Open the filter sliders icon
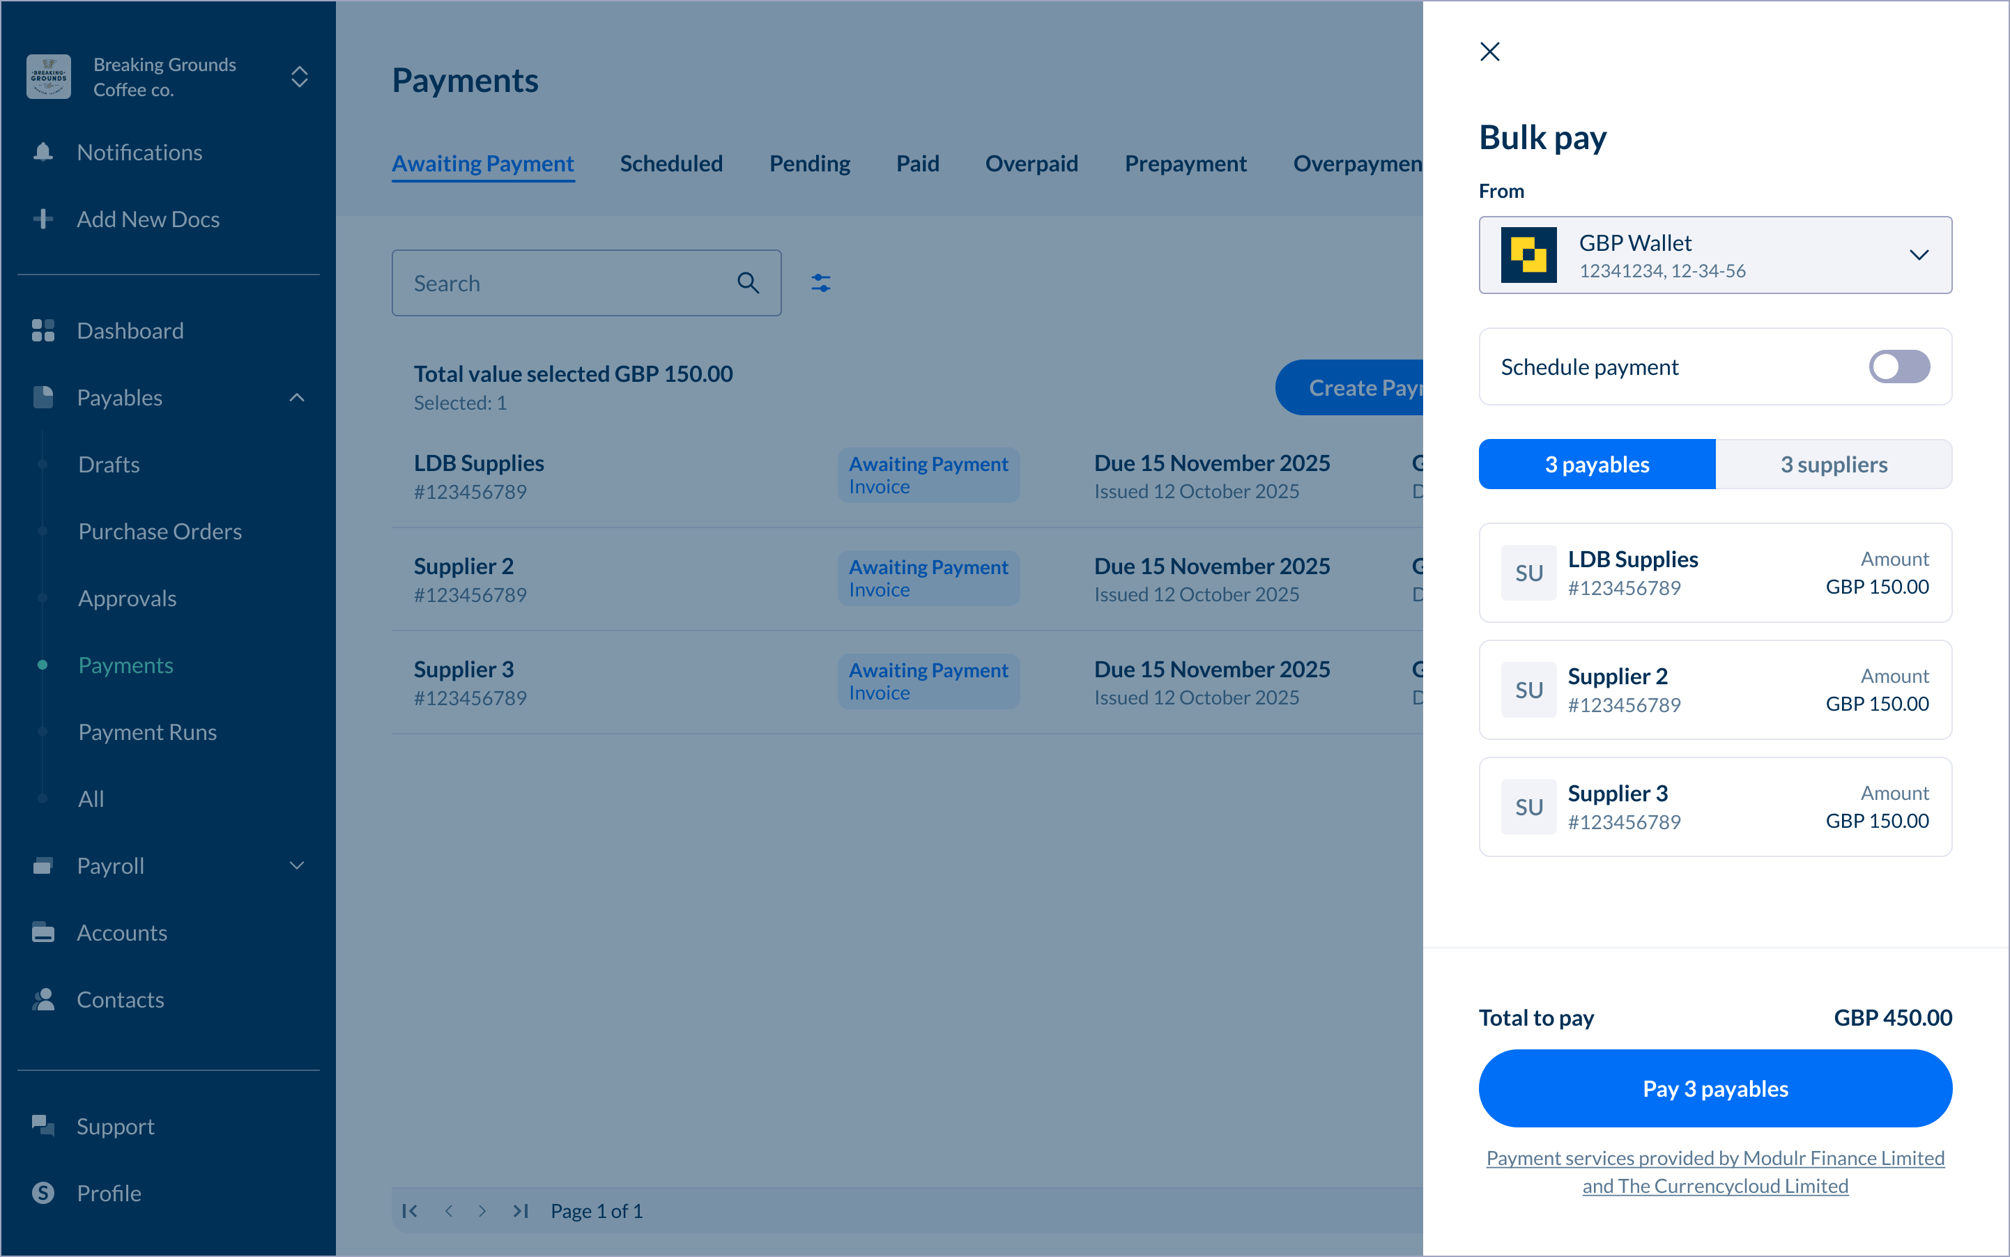 pyautogui.click(x=821, y=283)
